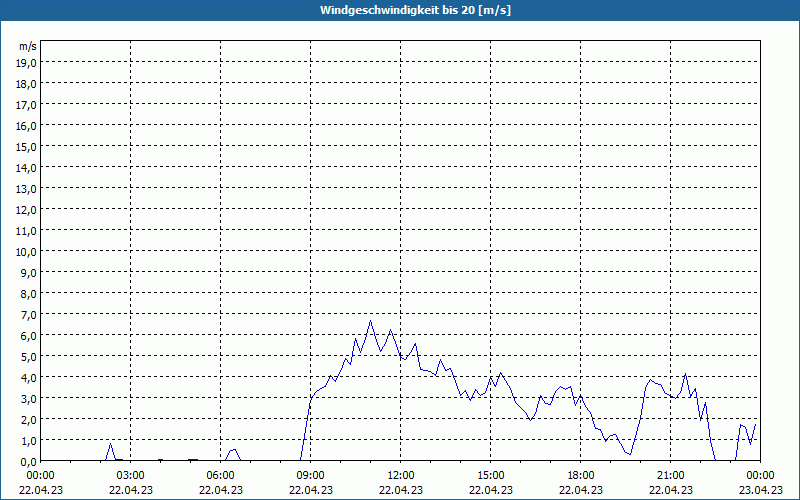Click the chart title 'Windgeschwindigkeit bis 20 [m/s]'
This screenshot has height=500, width=800.
pyautogui.click(x=415, y=10)
